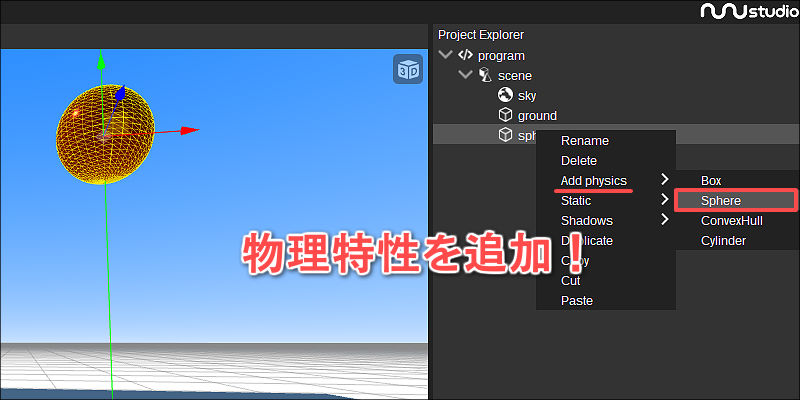Select the orange wireframe sphere
800x400 pixels.
pos(104,133)
